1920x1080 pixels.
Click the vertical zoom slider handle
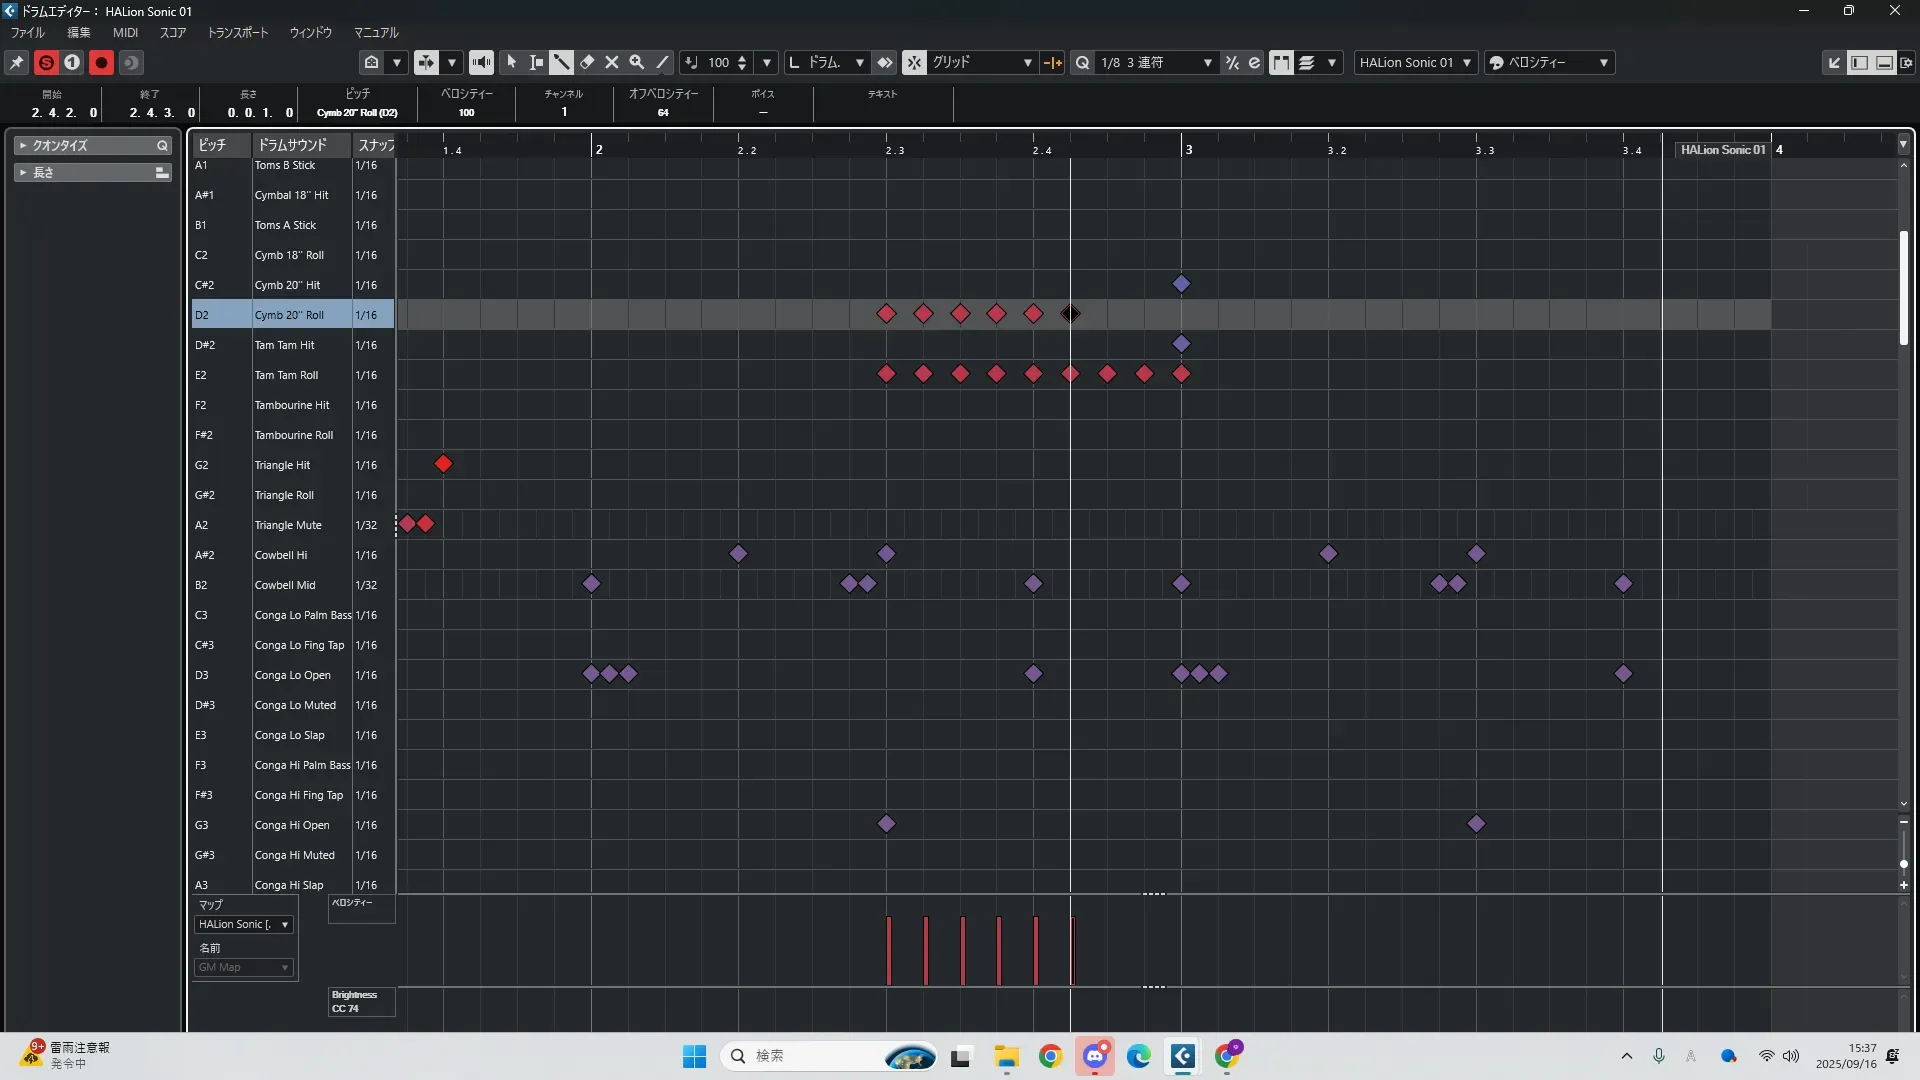point(1903,863)
